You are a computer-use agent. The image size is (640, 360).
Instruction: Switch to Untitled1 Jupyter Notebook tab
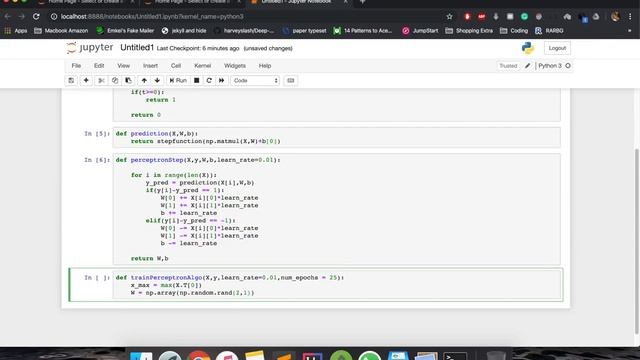click(x=296, y=2)
